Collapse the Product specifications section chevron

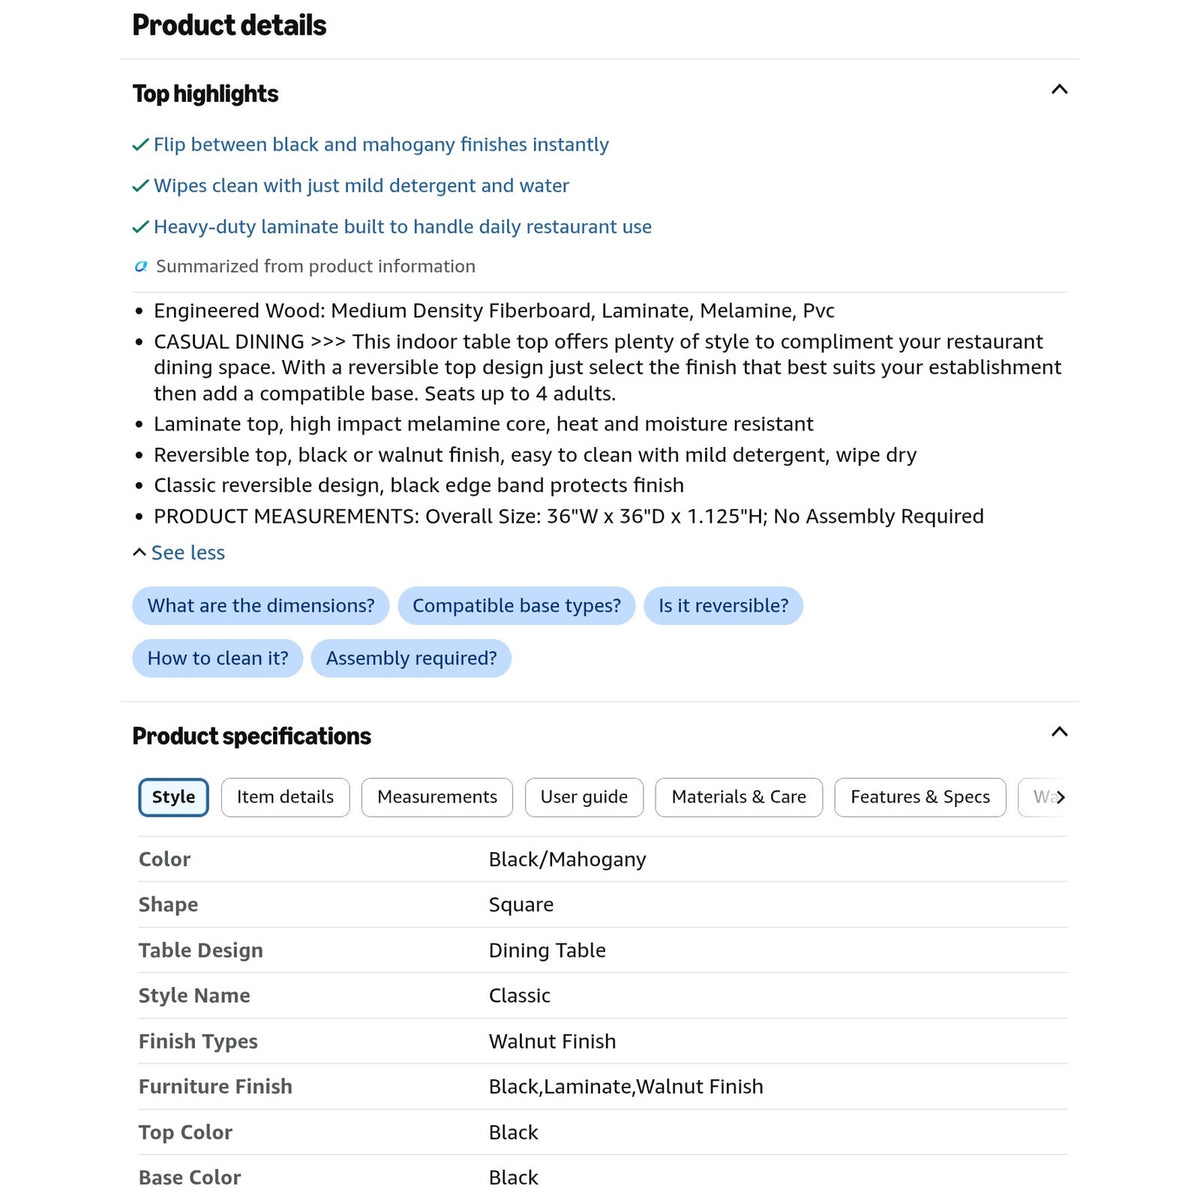pyautogui.click(x=1059, y=732)
